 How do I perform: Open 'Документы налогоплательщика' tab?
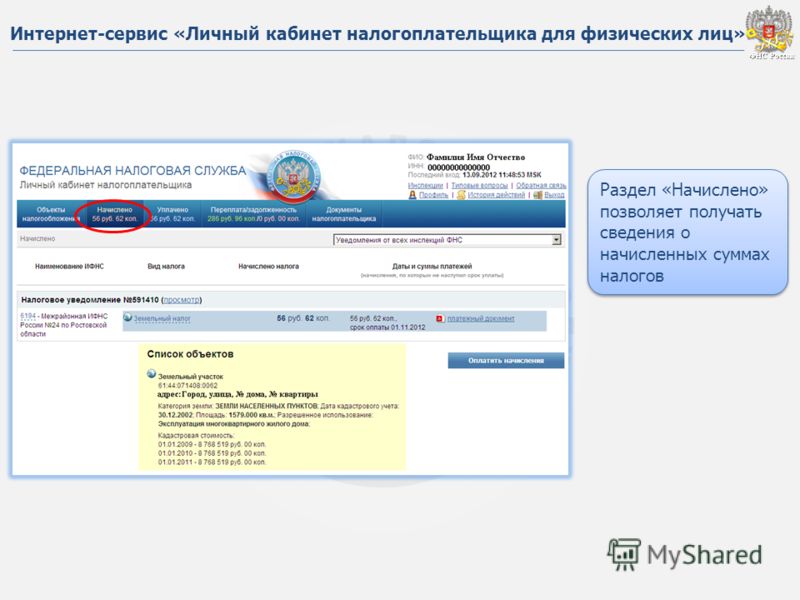[x=344, y=214]
